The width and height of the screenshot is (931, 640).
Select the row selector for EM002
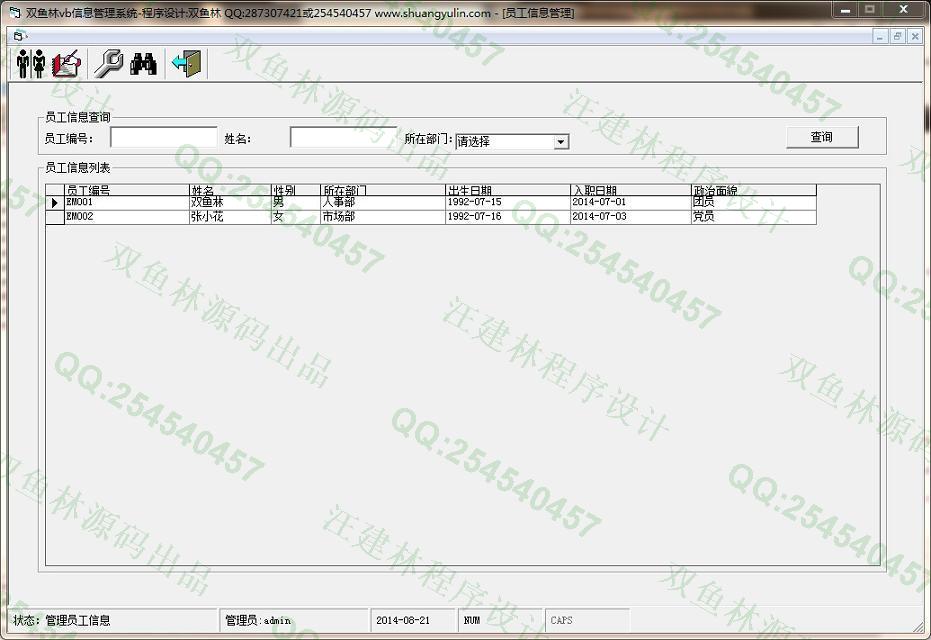click(55, 217)
